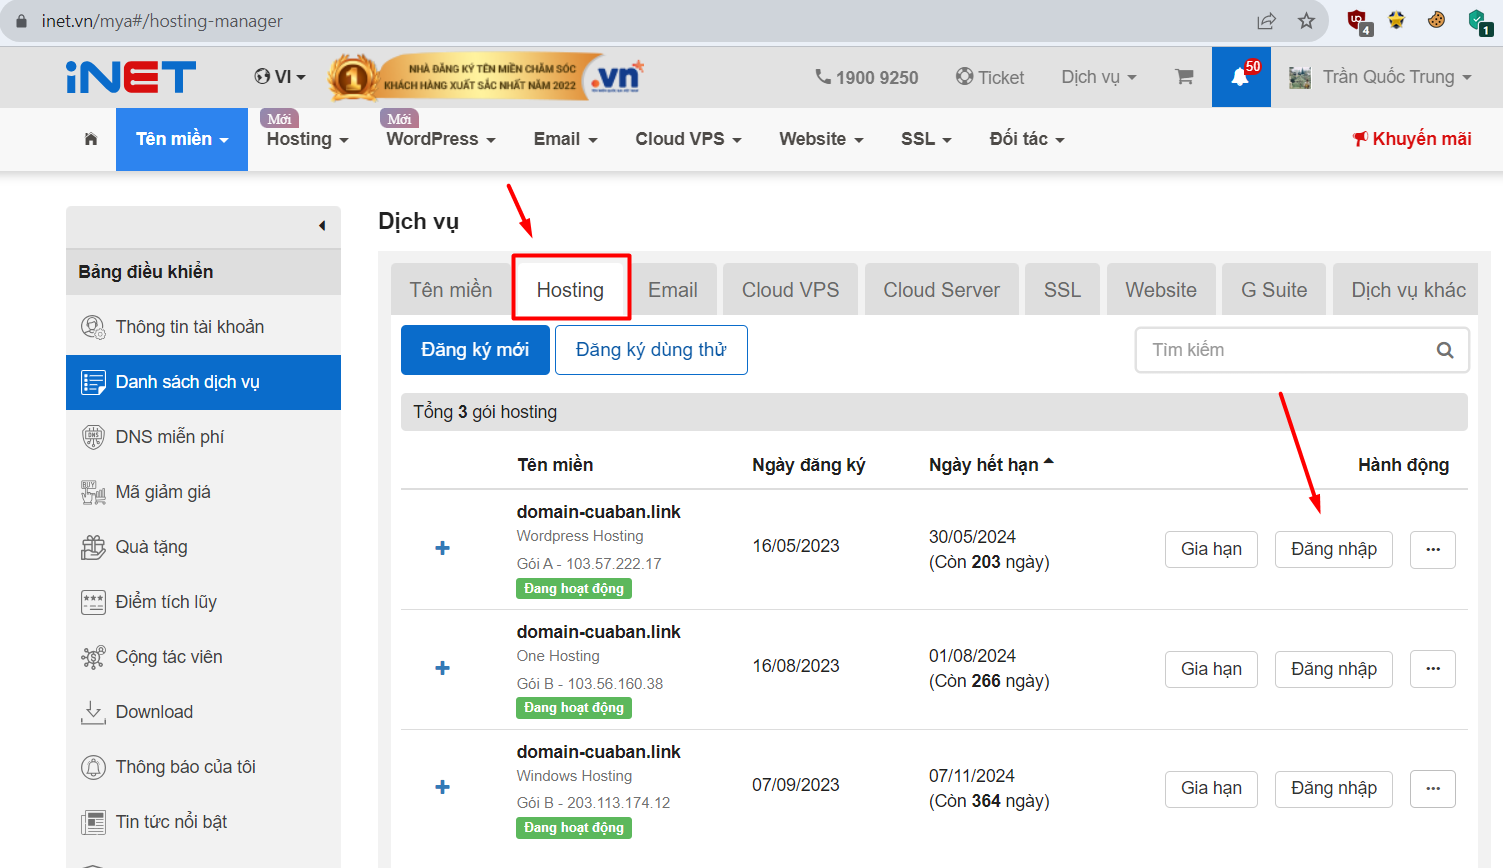This screenshot has height=868, width=1503.
Task: Open the Website navigation dropdown
Action: (821, 139)
